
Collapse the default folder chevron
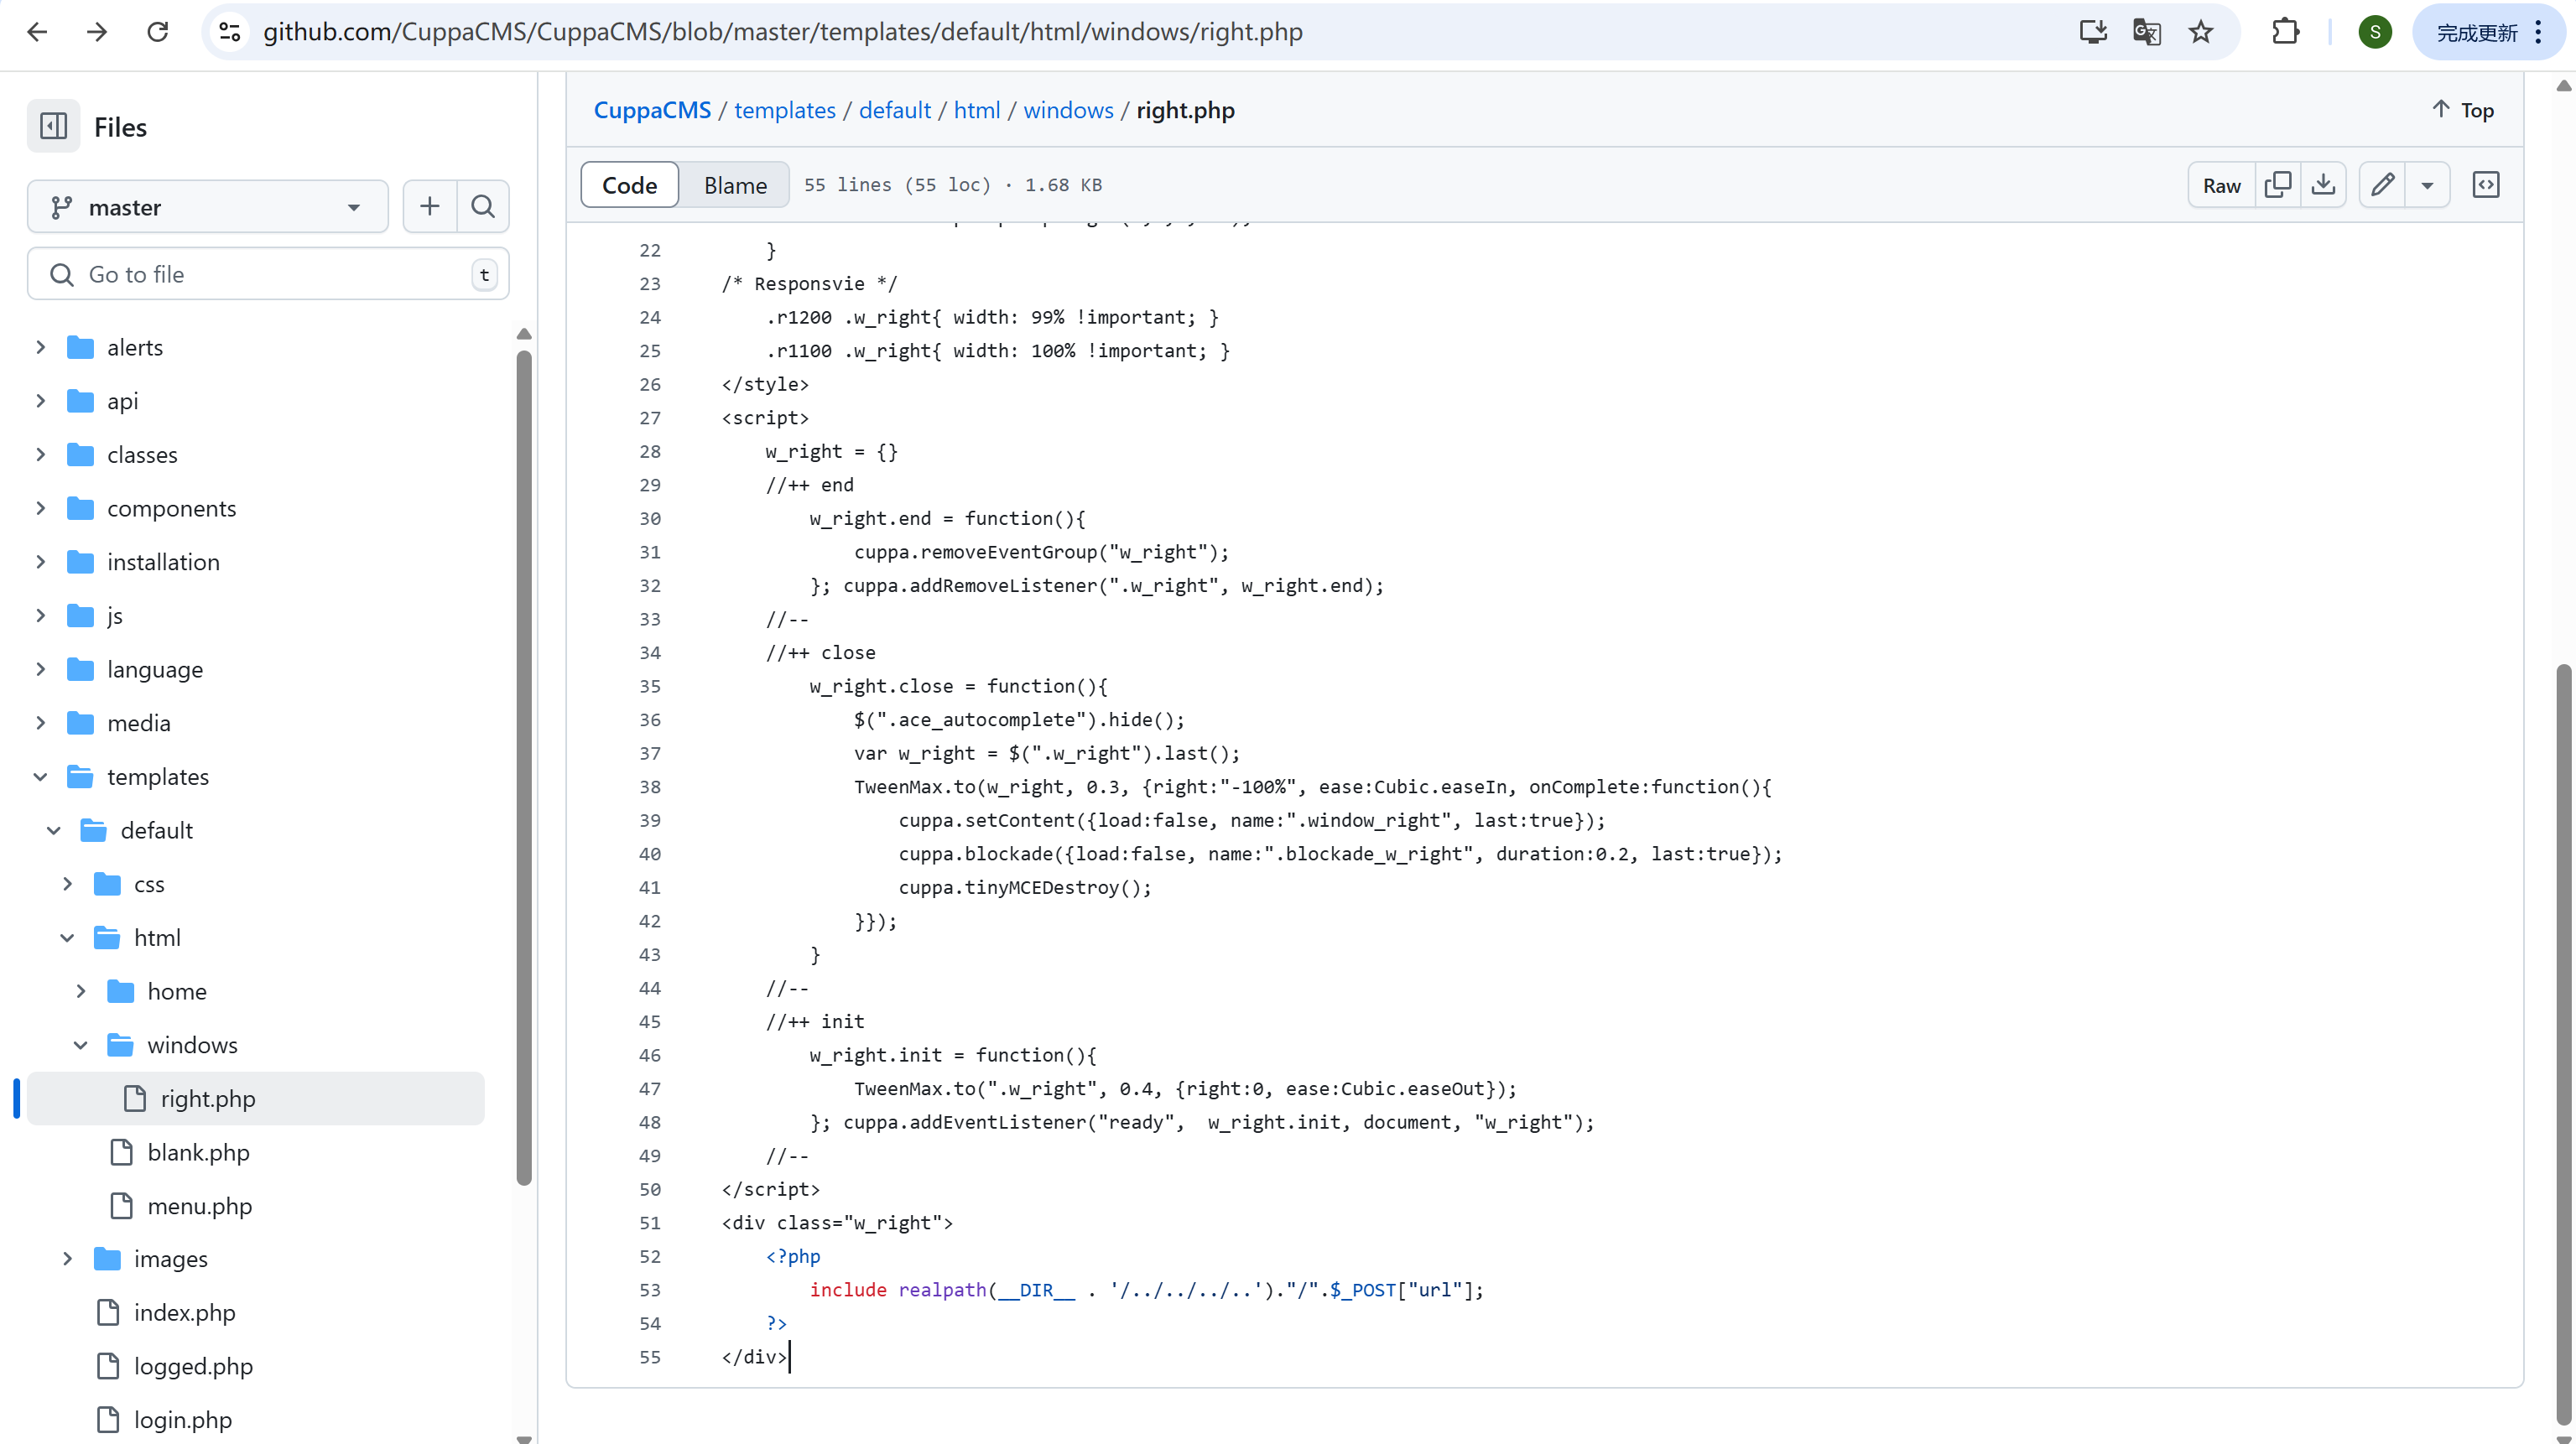54,830
